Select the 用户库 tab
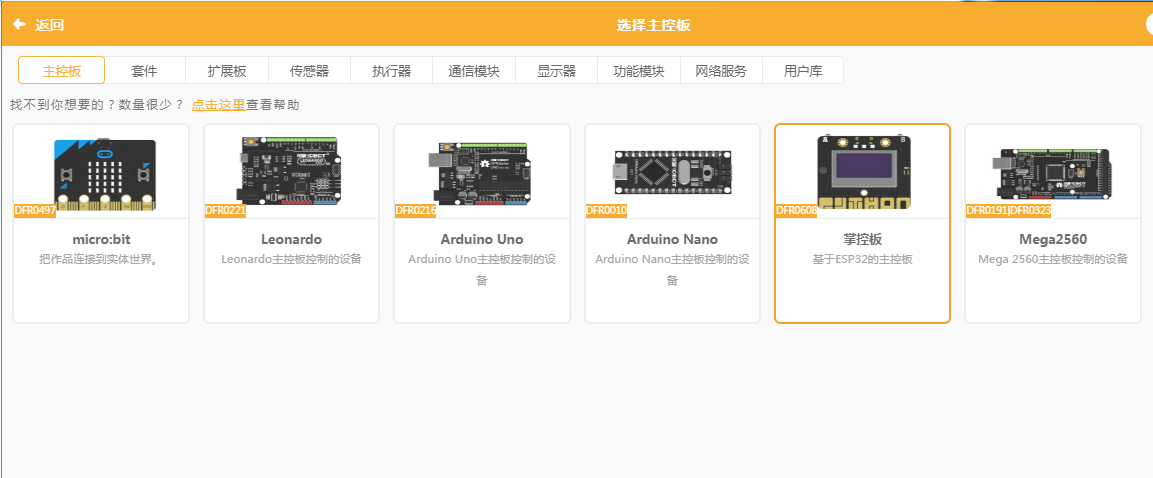The width and height of the screenshot is (1153, 478). [803, 71]
